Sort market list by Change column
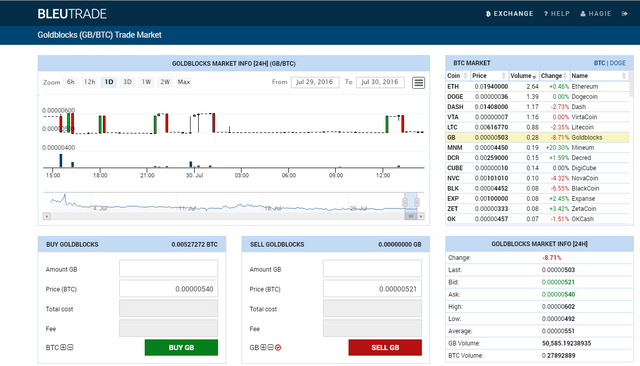Image resolution: width=640 pixels, height=366 pixels. pos(554,76)
